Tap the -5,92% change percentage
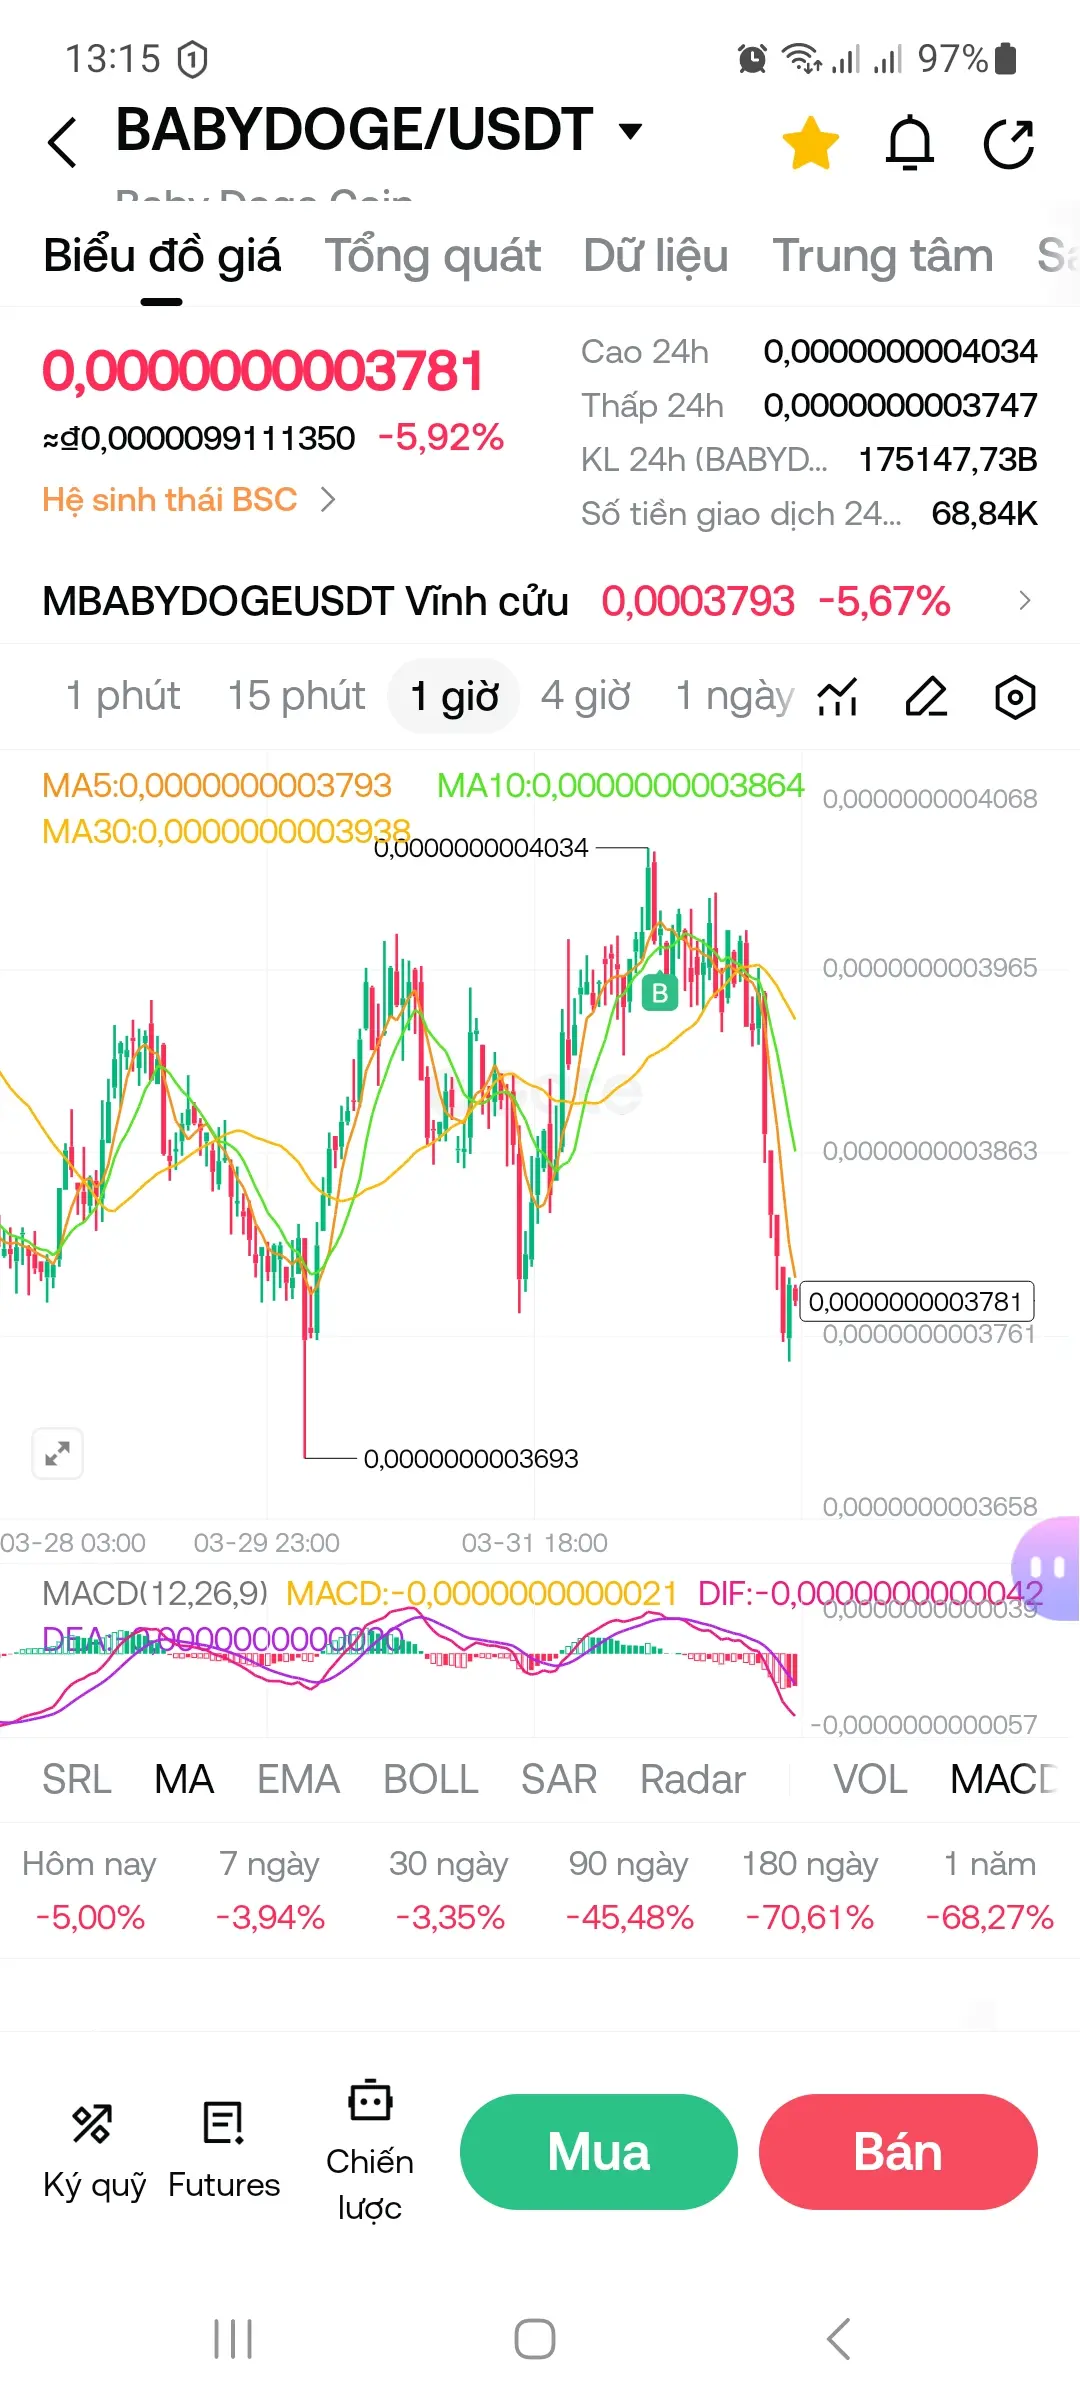The width and height of the screenshot is (1080, 2400). click(x=441, y=437)
